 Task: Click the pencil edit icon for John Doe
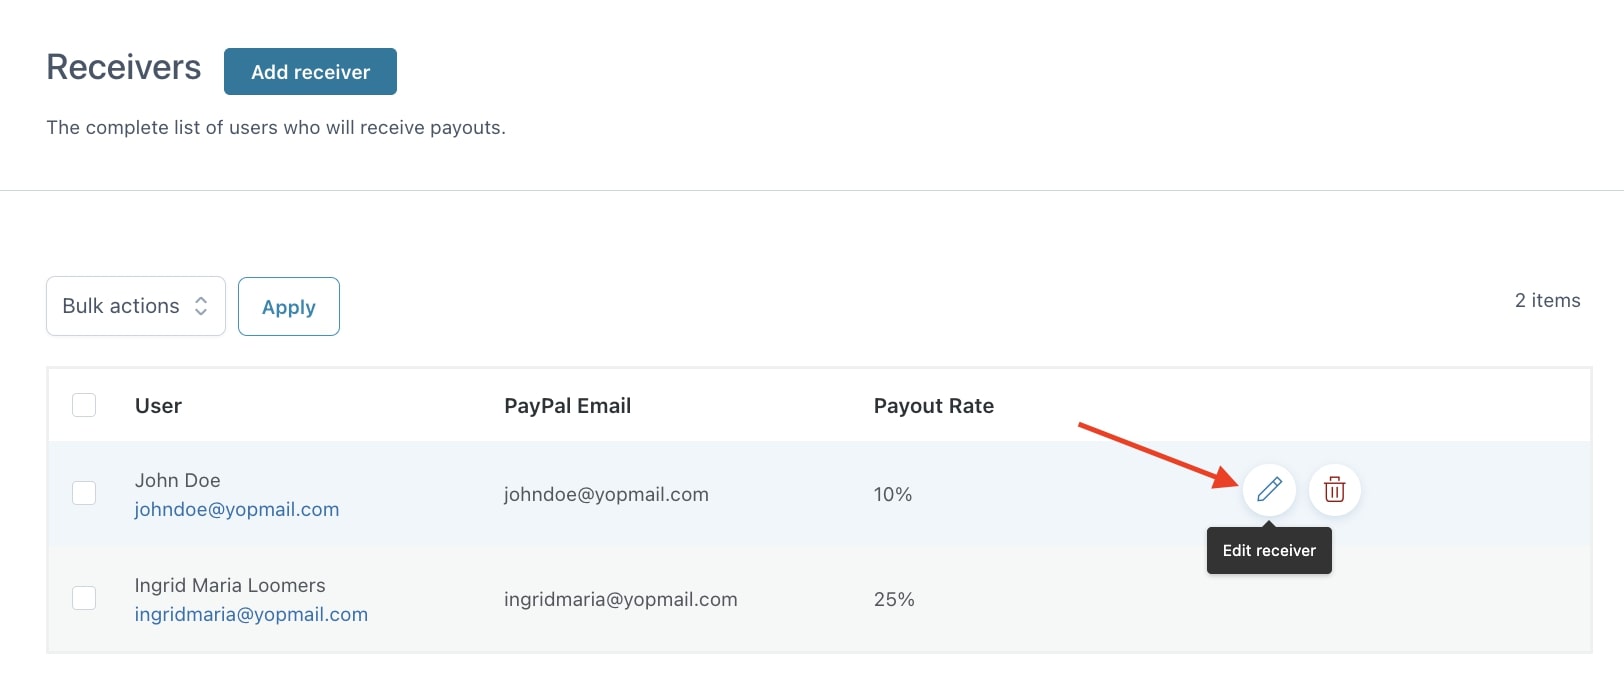tap(1269, 490)
